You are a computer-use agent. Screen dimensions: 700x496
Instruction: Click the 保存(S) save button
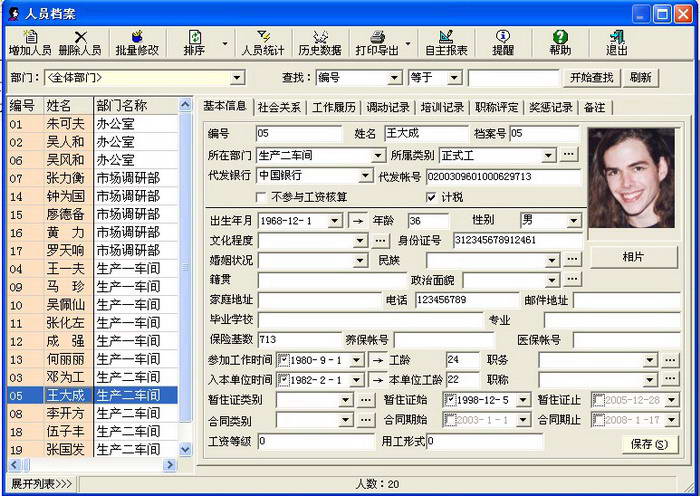650,444
